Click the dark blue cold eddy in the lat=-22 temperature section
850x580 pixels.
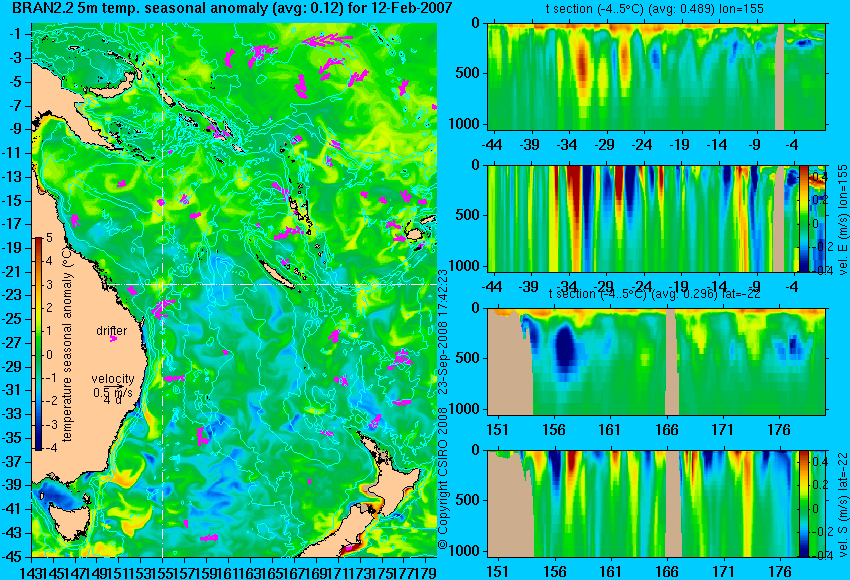click(x=565, y=350)
